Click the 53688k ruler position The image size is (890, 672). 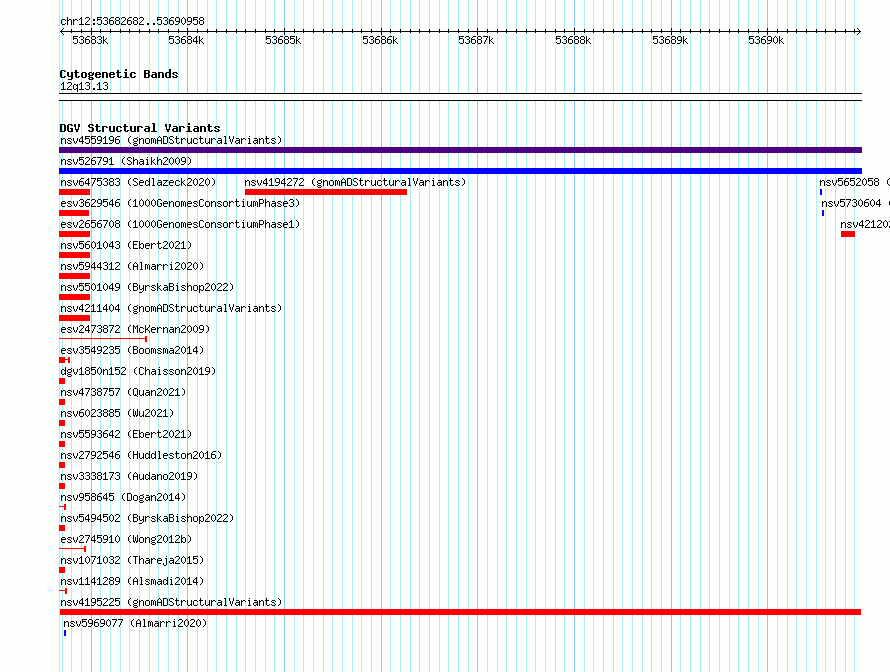[x=573, y=40]
